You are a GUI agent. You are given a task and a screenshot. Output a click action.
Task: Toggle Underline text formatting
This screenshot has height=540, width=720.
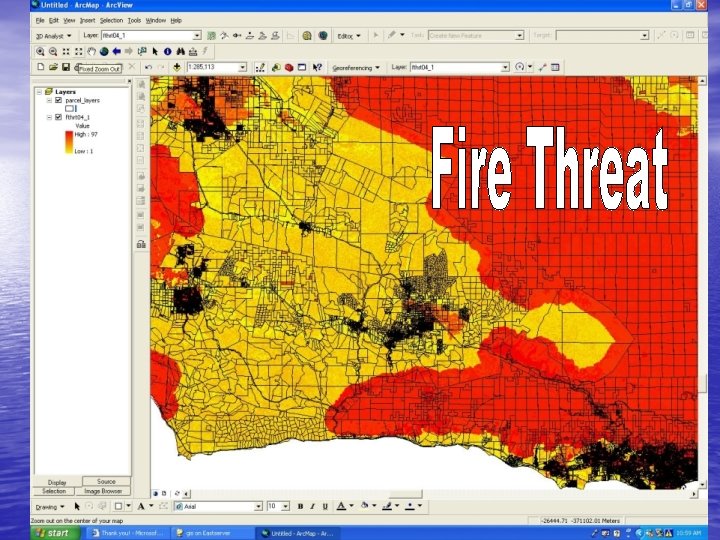click(325, 506)
